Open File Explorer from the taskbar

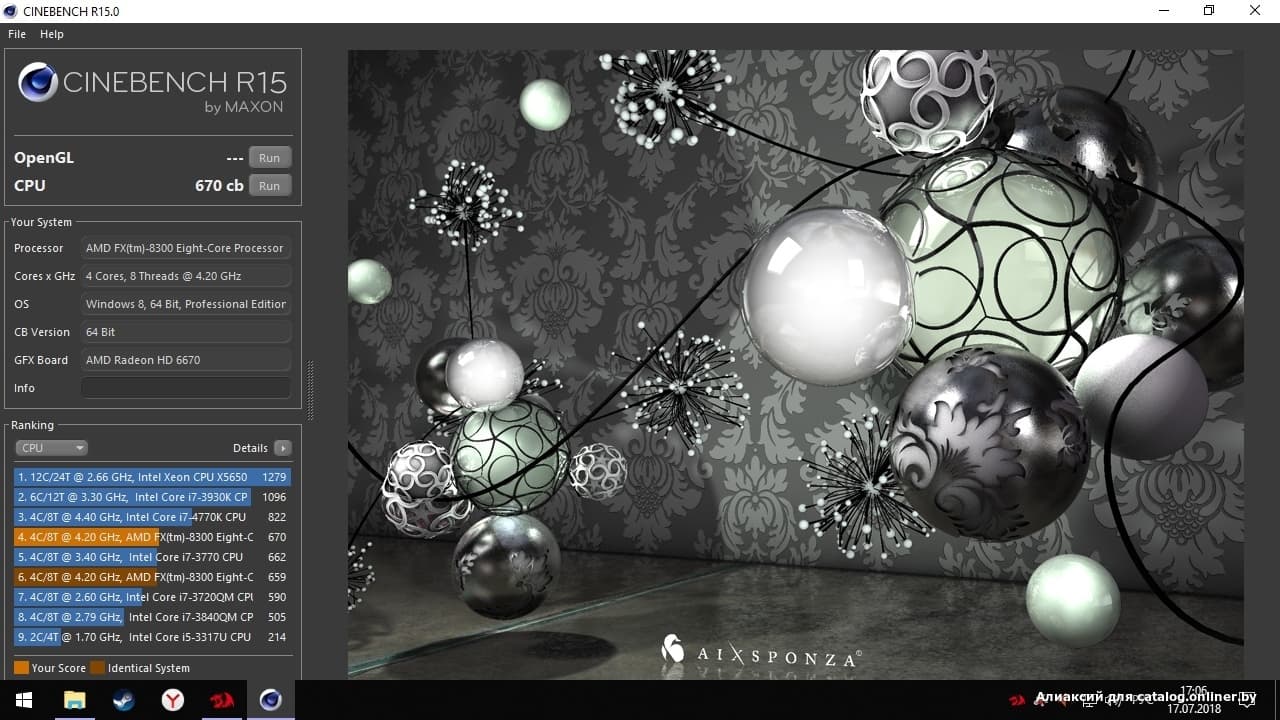(x=75, y=700)
